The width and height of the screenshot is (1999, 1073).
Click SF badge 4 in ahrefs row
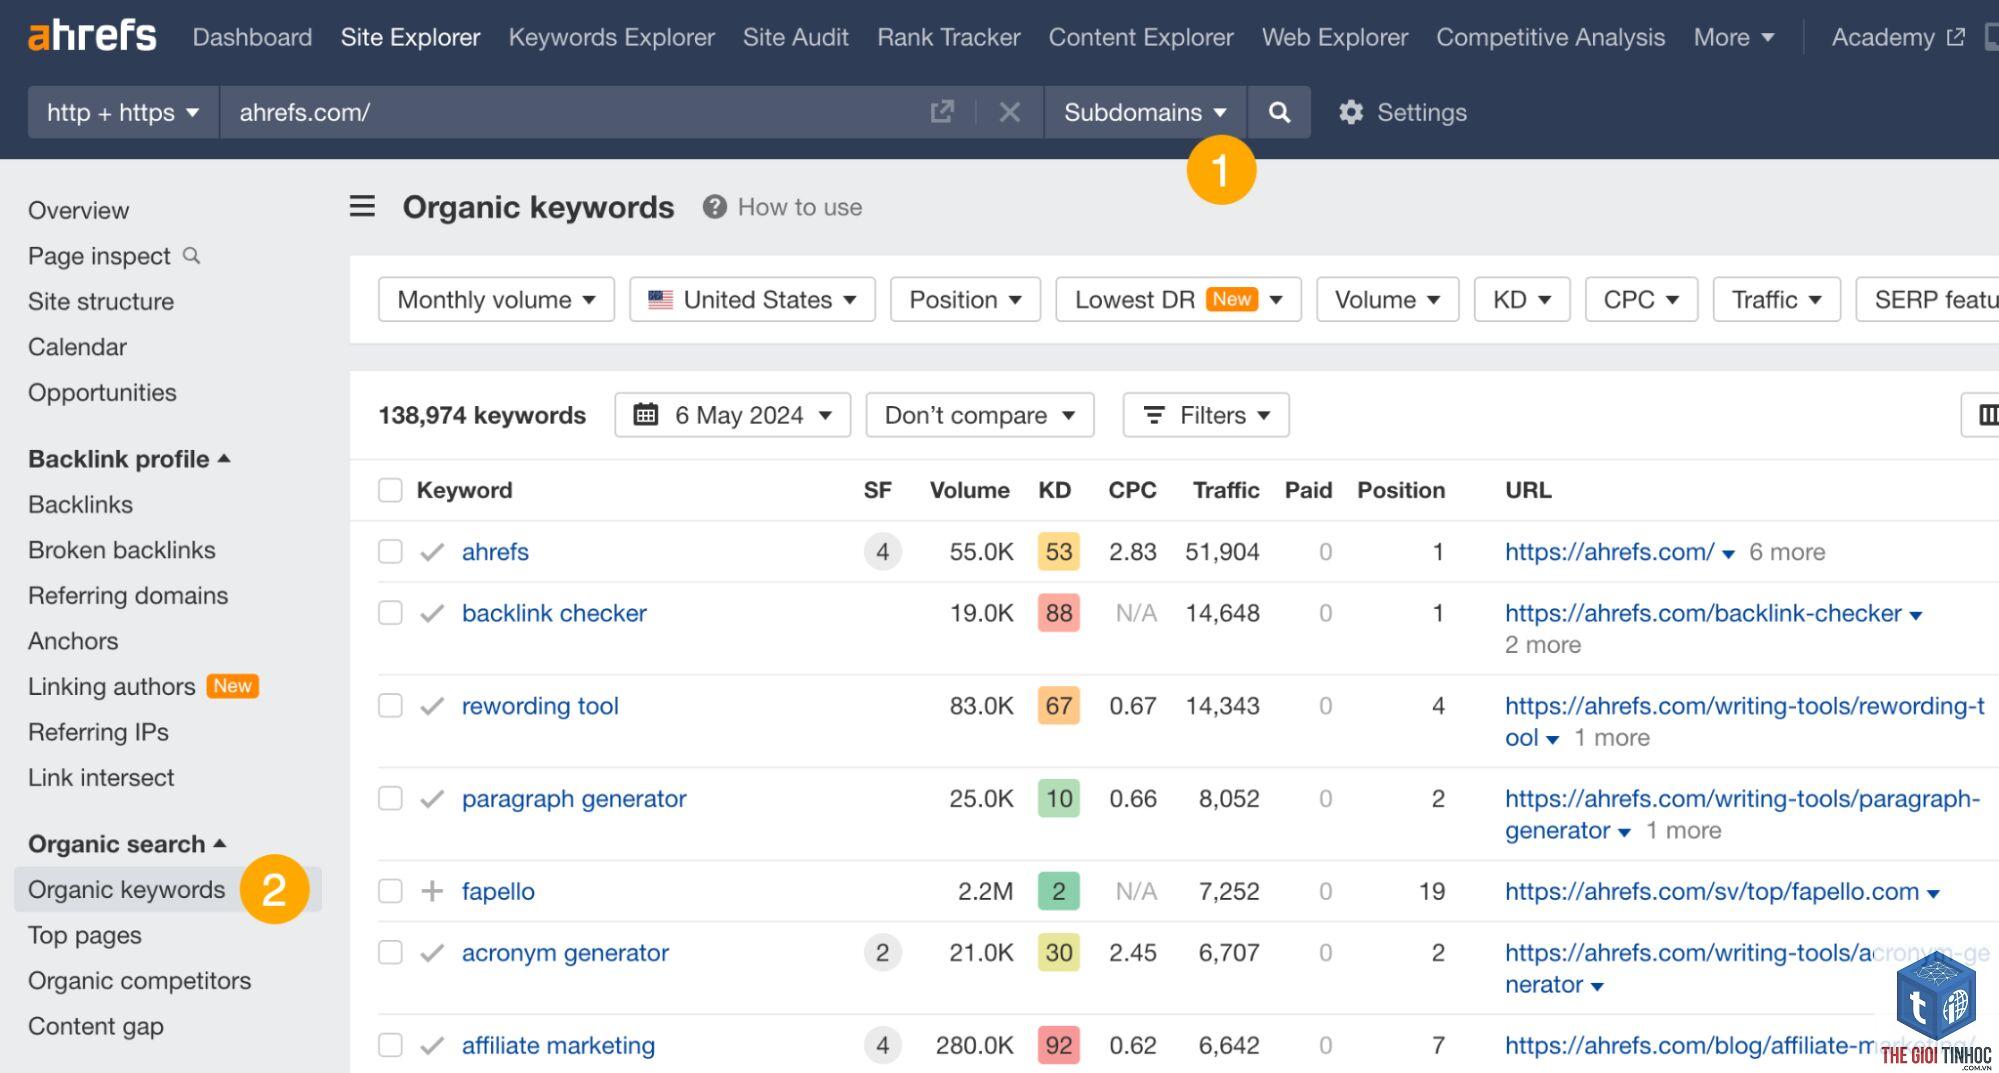[882, 552]
